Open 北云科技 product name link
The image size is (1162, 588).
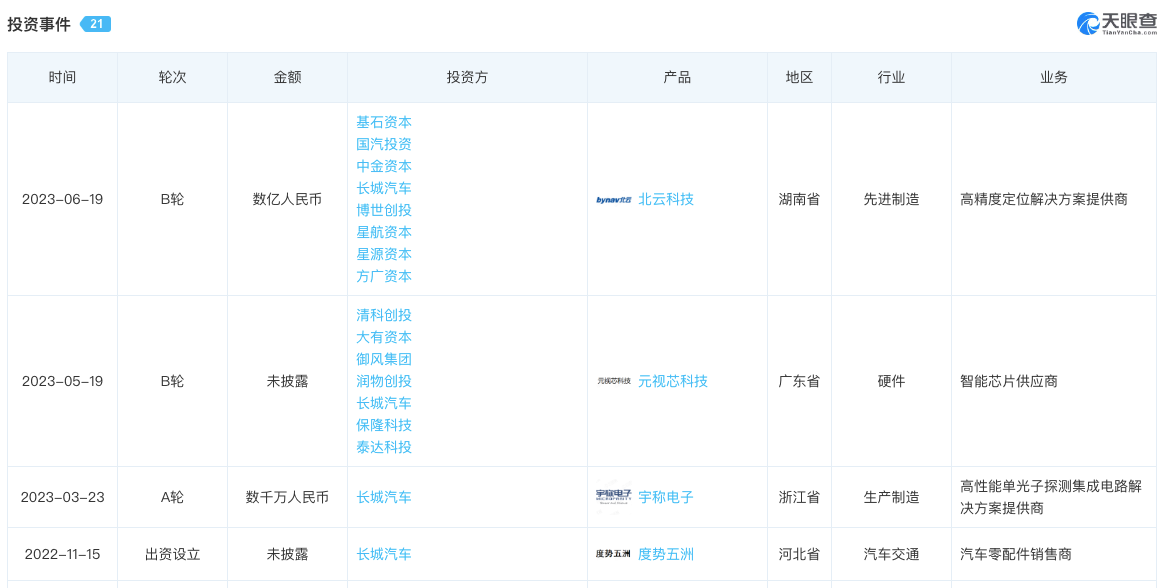point(666,199)
